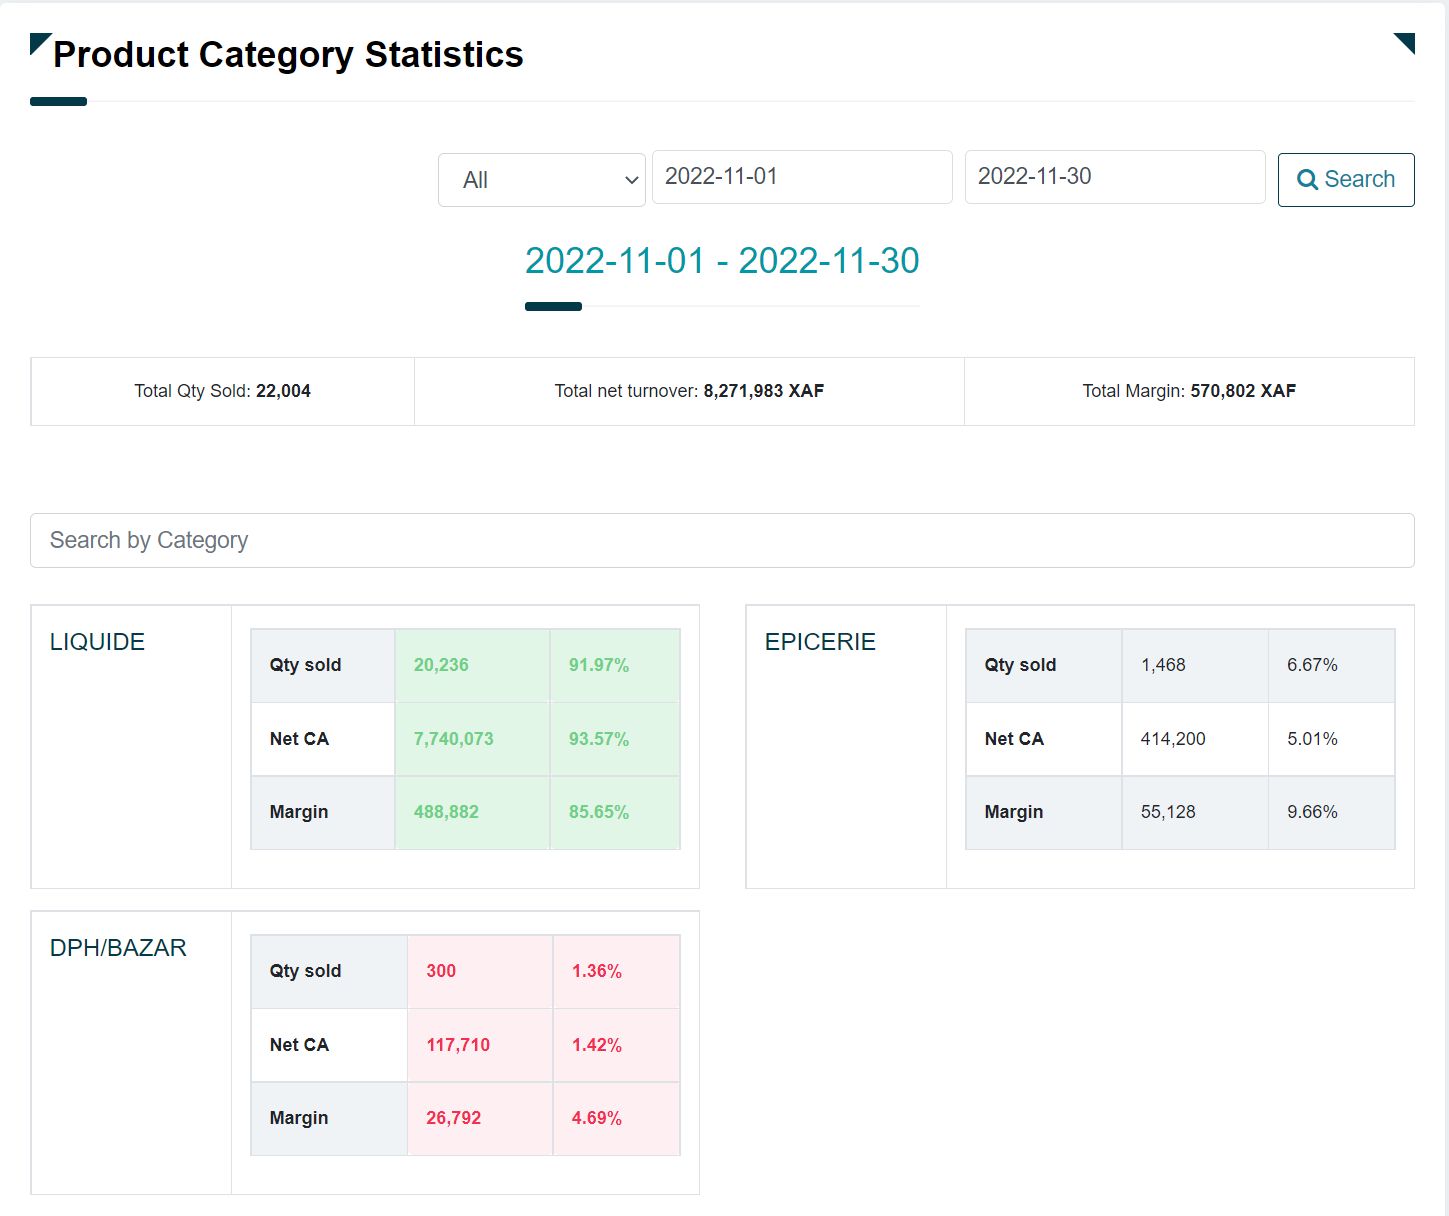This screenshot has height=1216, width=1449.
Task: Click the dropdown chevron arrow next to All
Action: (x=631, y=180)
